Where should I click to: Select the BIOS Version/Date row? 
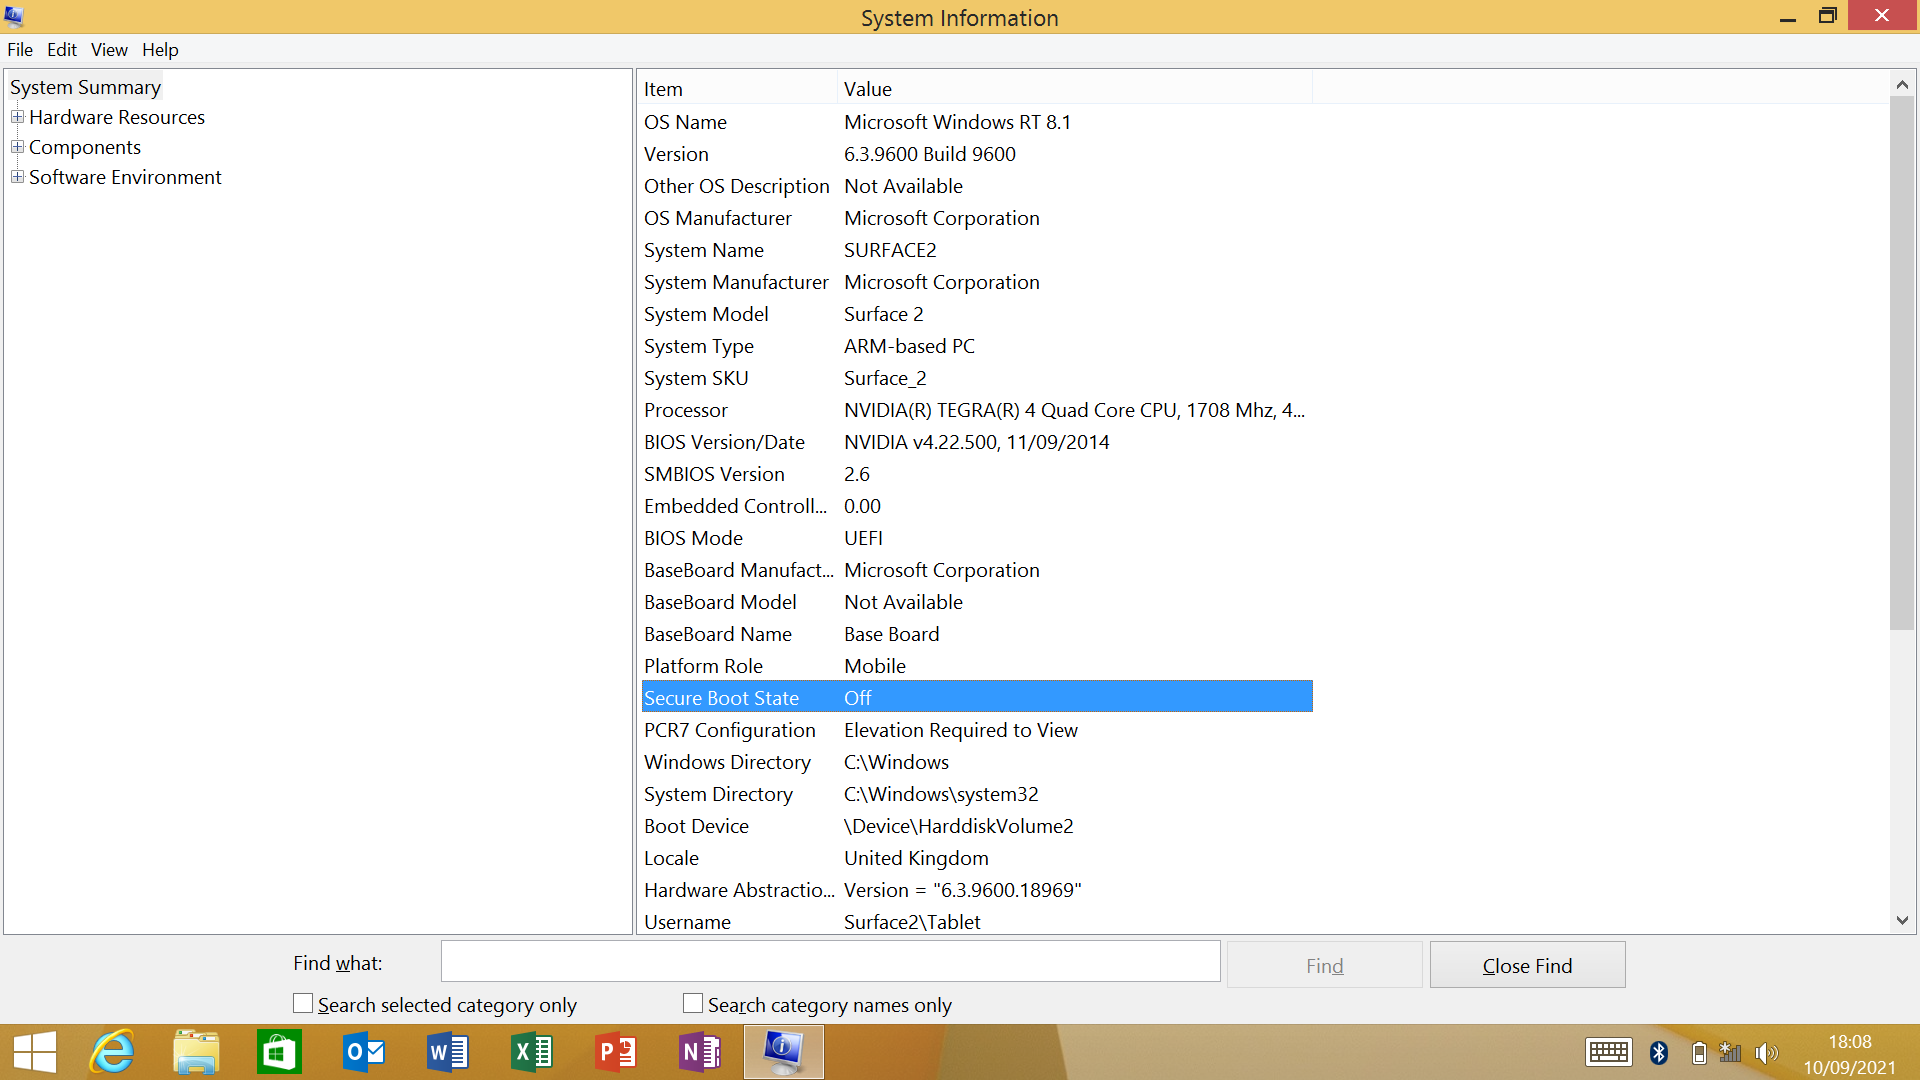tap(976, 442)
